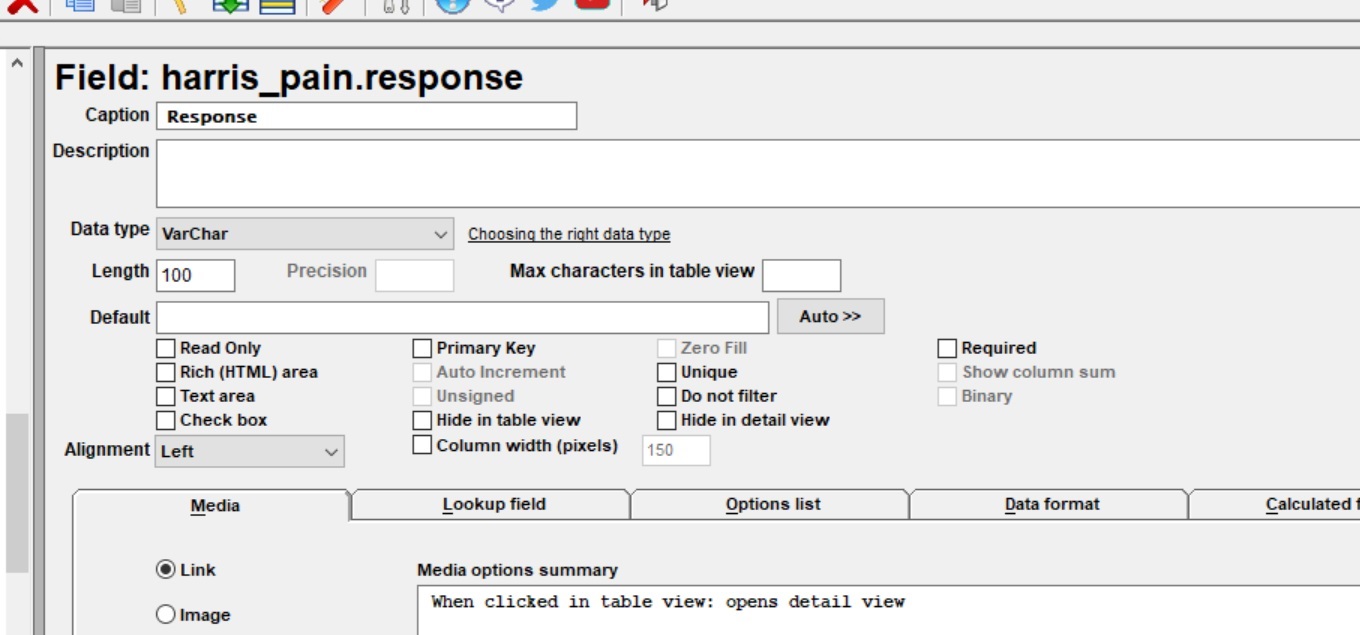The height and width of the screenshot is (635, 1360).
Task: Focus the Description text box
Action: click(758, 174)
